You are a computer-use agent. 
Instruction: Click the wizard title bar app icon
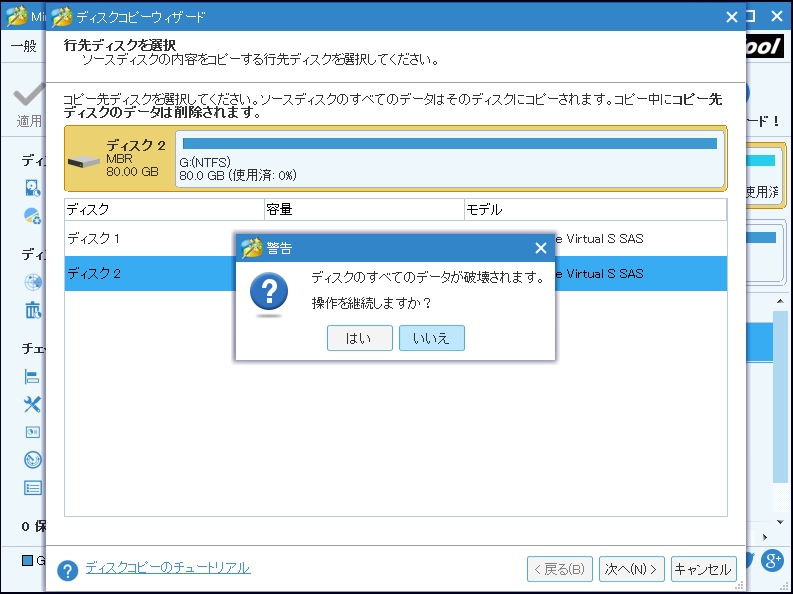coord(62,17)
